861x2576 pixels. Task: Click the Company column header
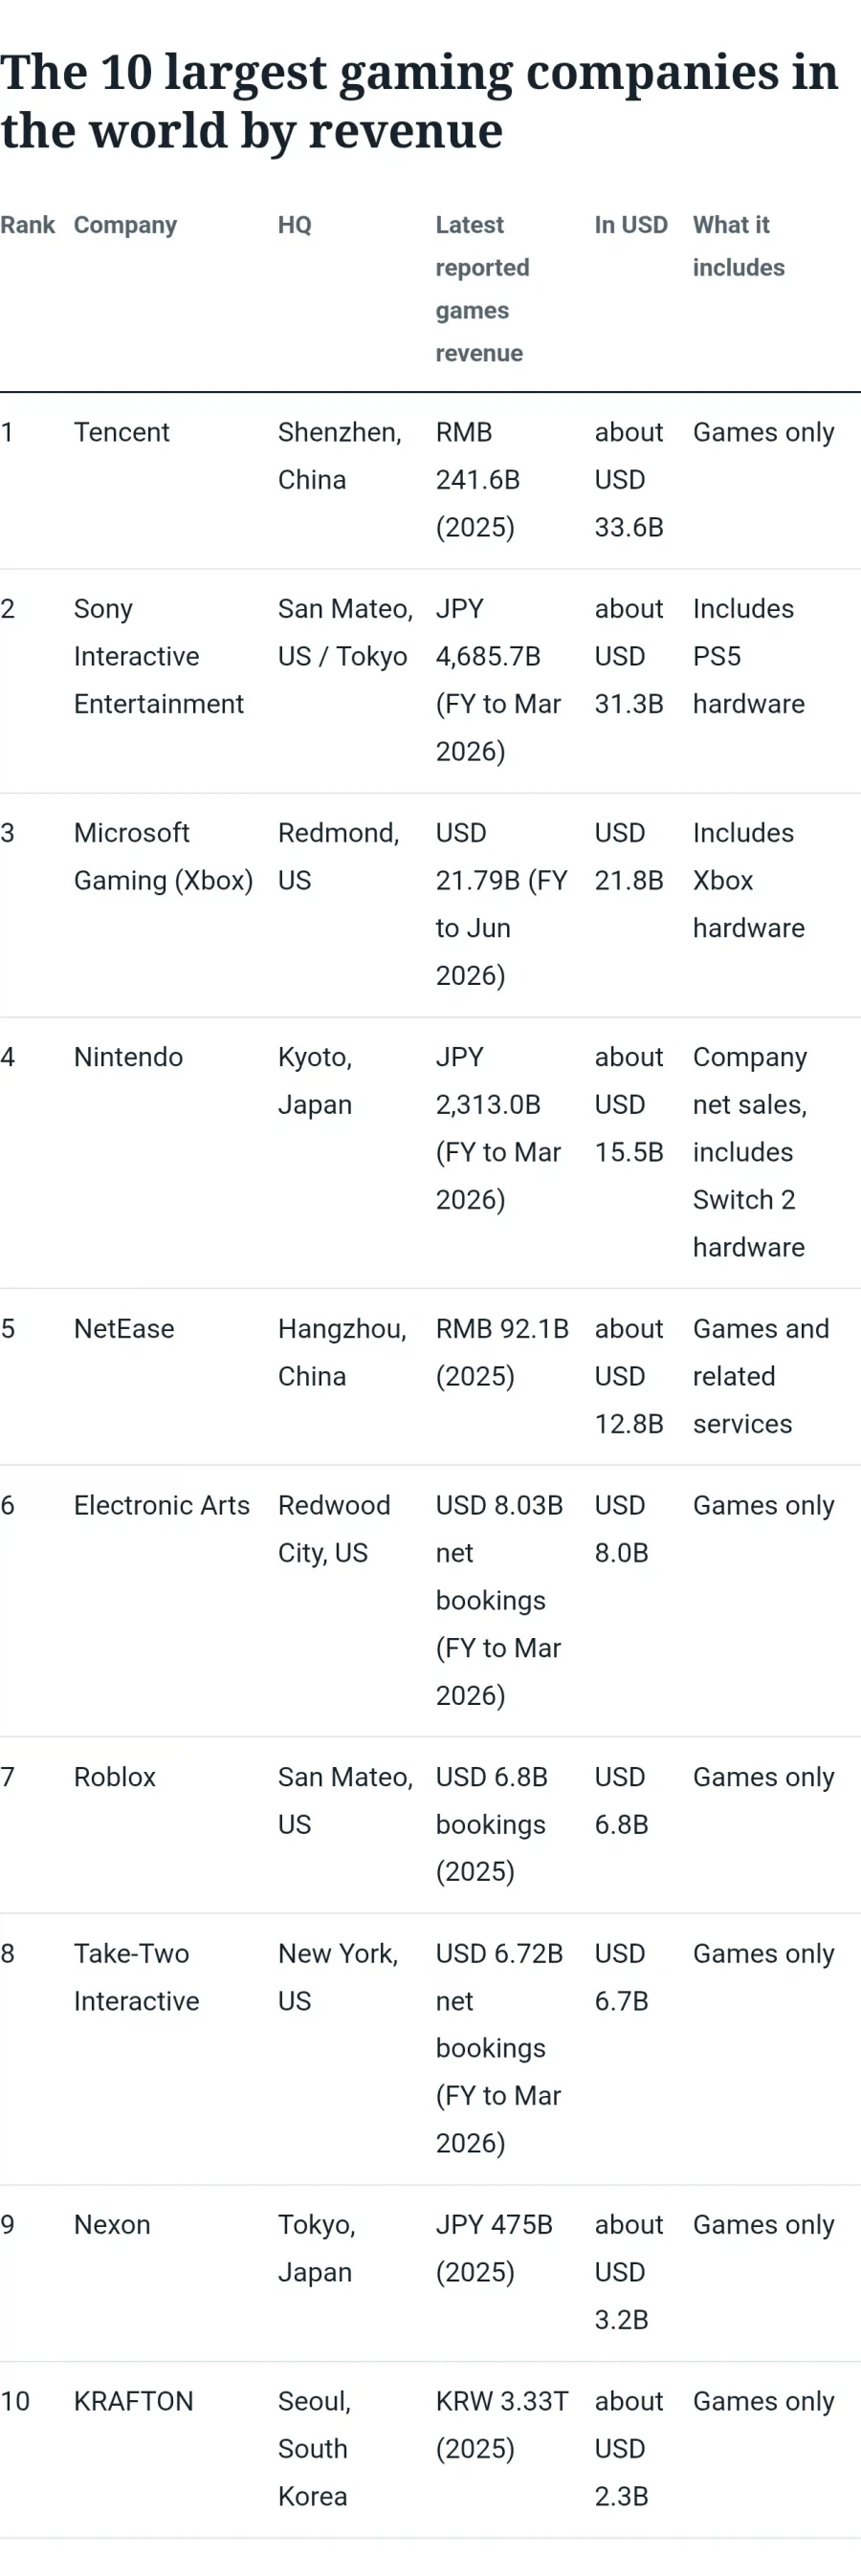tap(125, 225)
